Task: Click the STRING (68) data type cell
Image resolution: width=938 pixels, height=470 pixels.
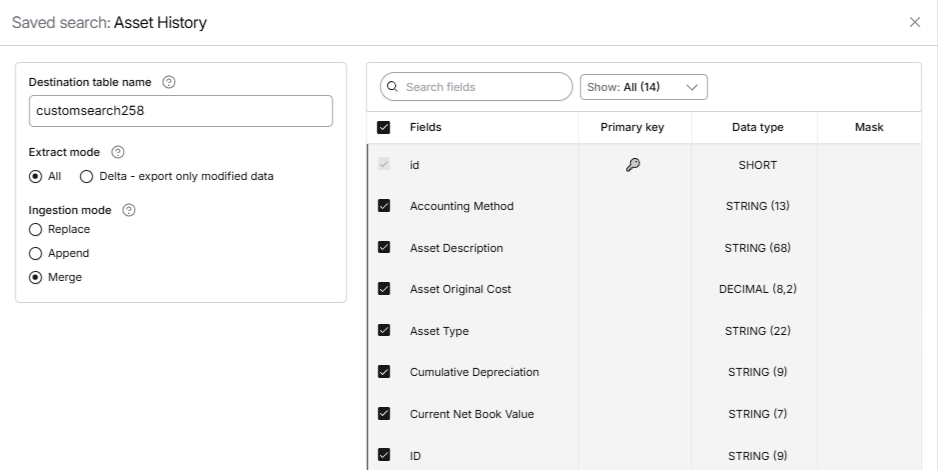Action: click(757, 248)
